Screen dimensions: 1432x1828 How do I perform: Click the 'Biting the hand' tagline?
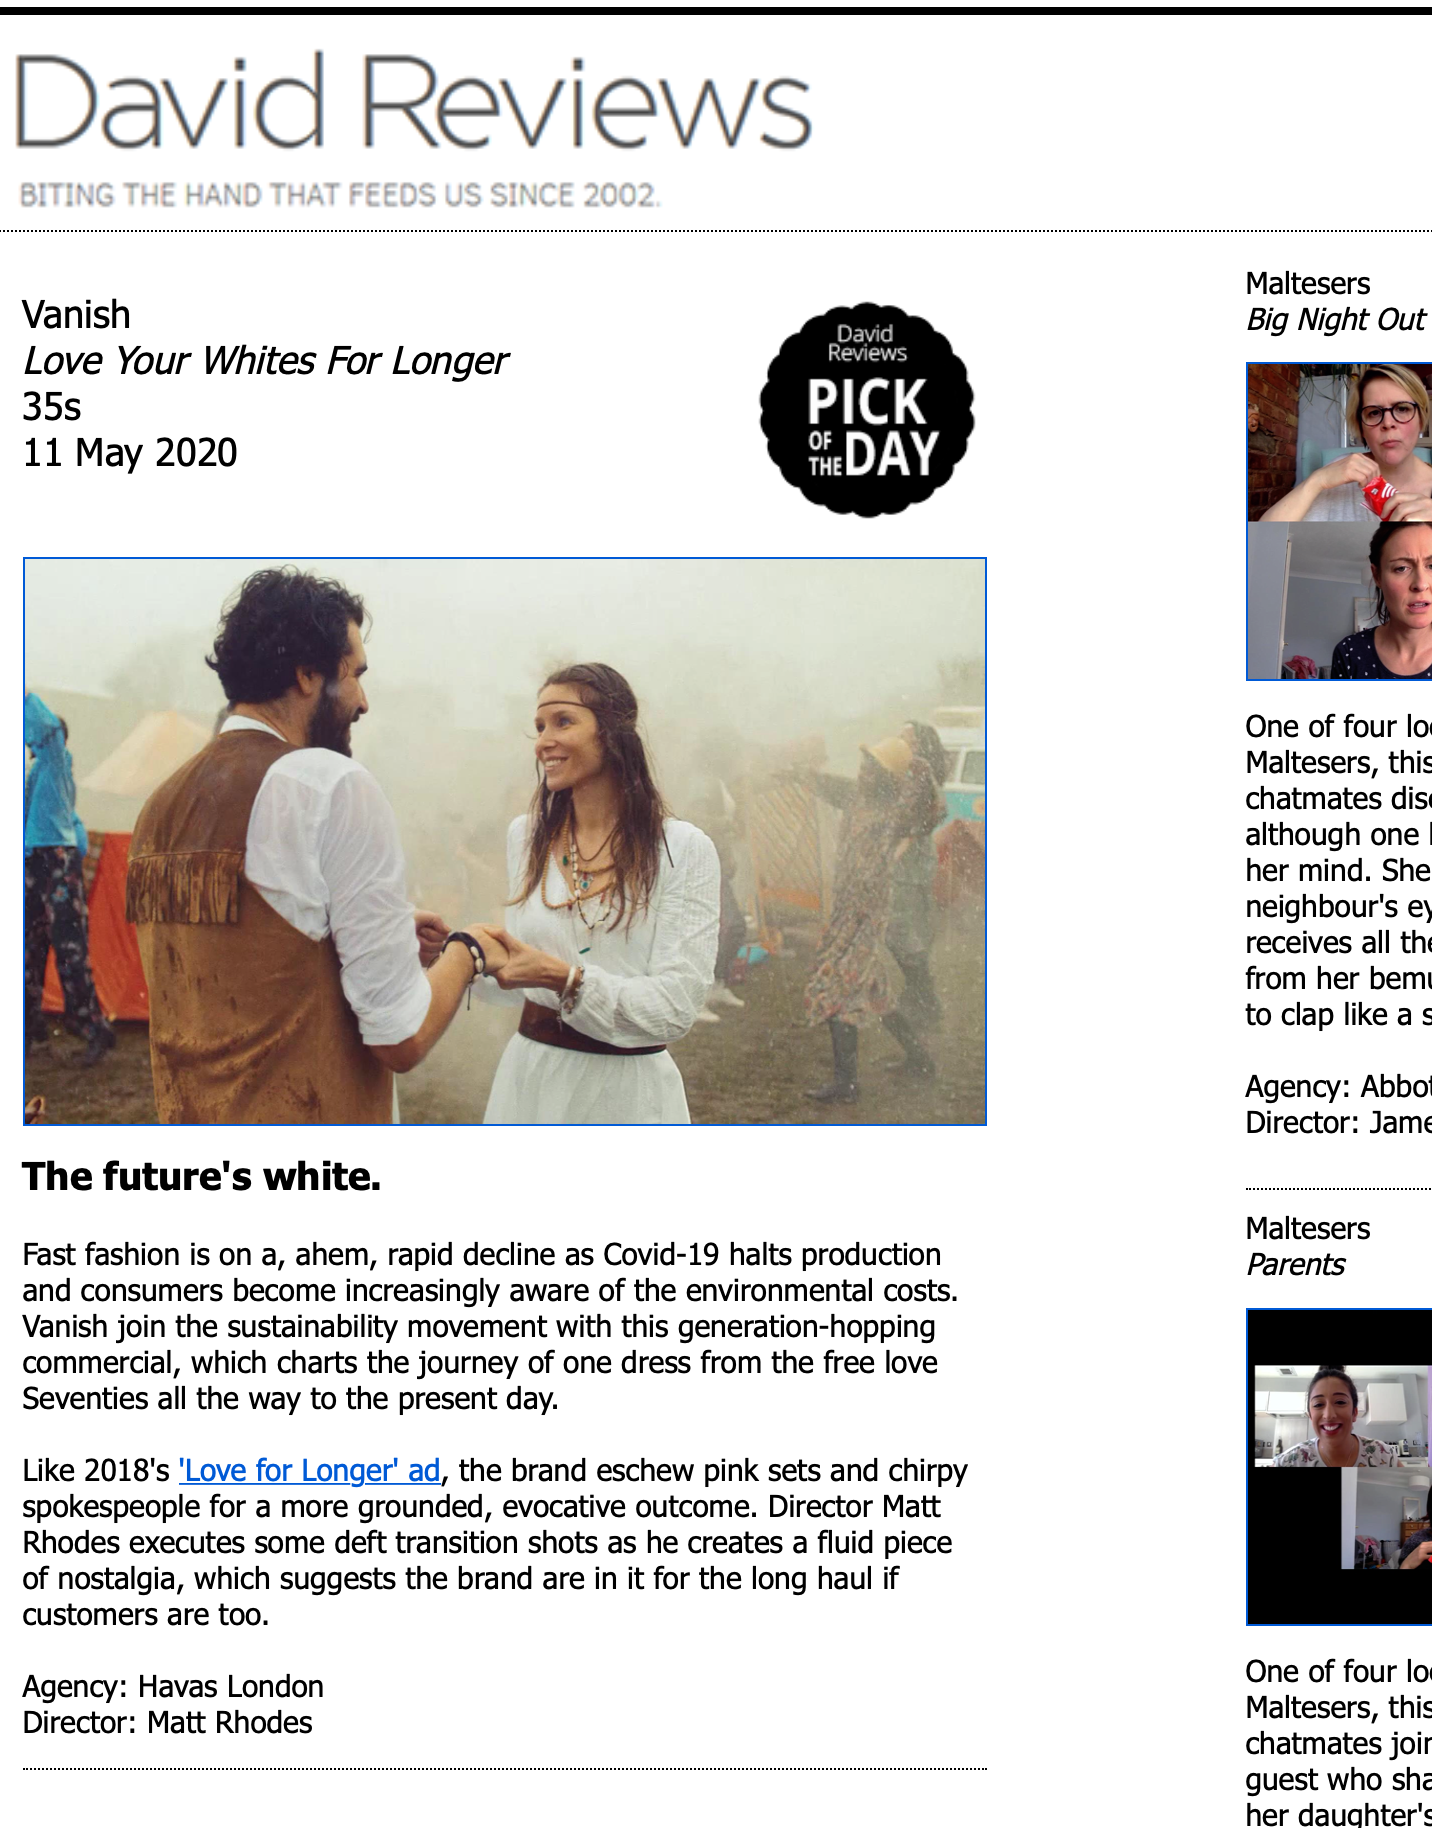click(x=340, y=194)
